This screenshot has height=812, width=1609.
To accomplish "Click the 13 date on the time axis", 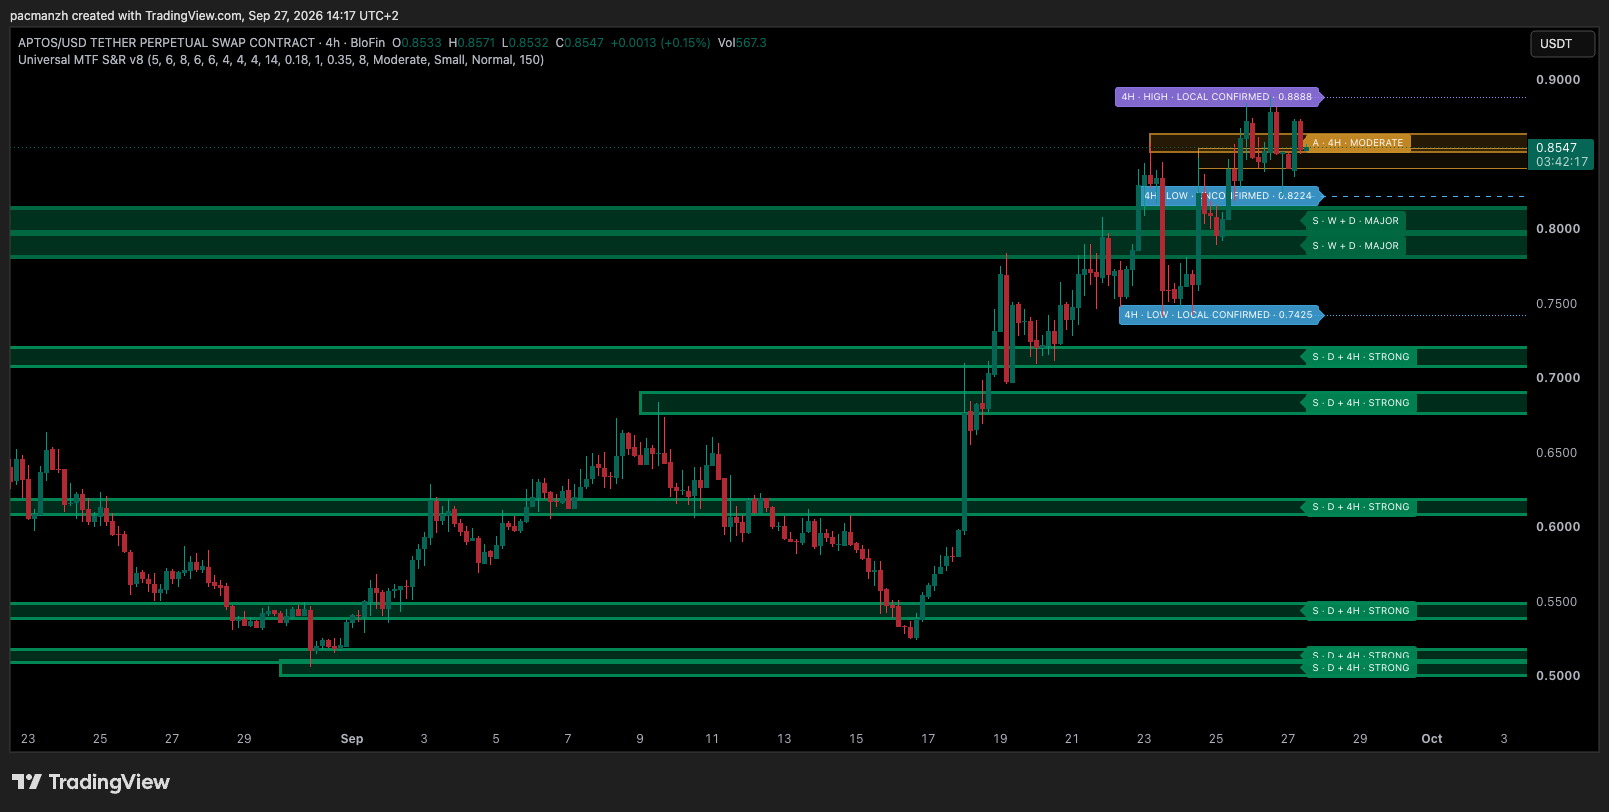I will [x=784, y=739].
